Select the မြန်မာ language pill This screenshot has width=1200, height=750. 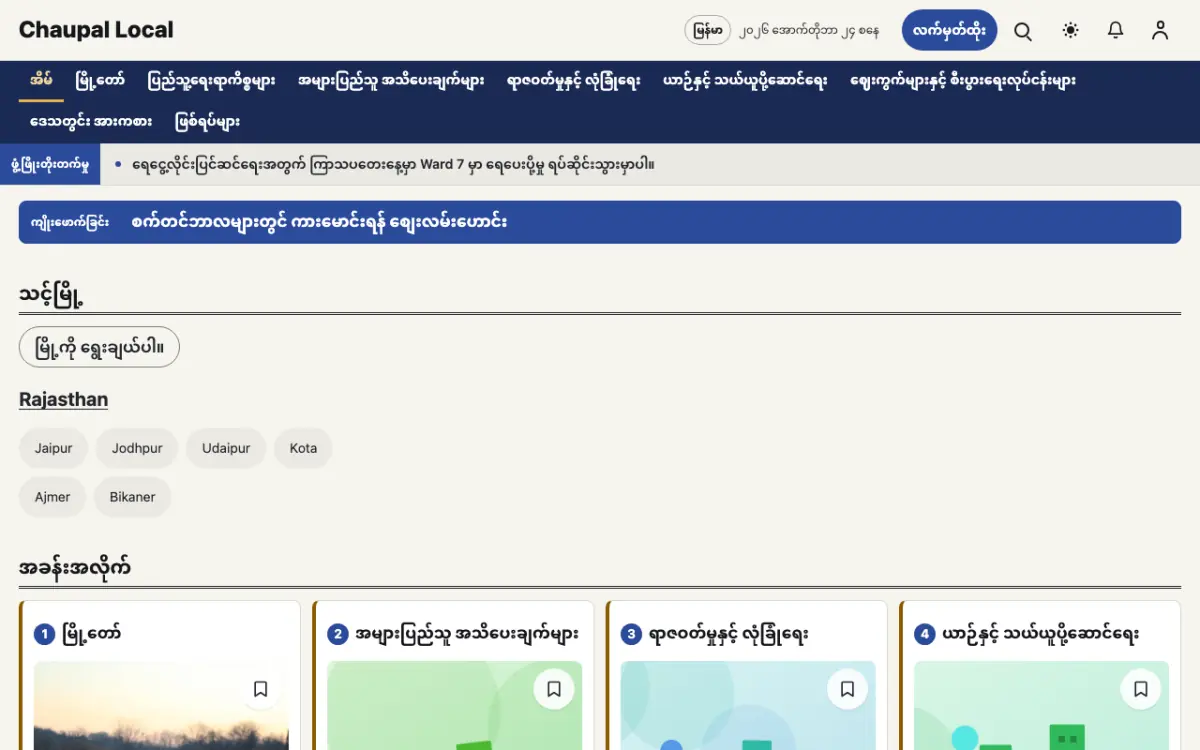click(707, 31)
